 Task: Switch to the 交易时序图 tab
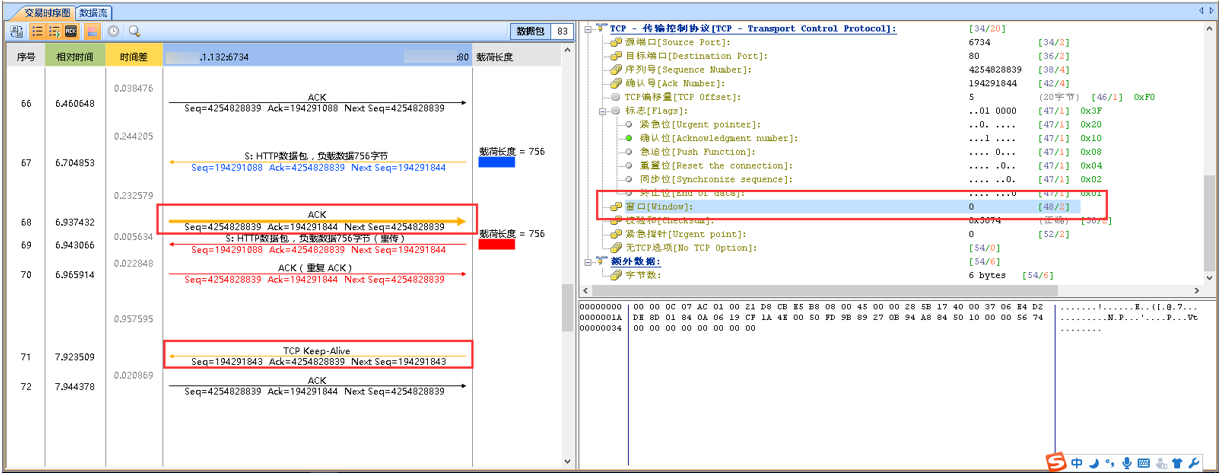(x=47, y=12)
